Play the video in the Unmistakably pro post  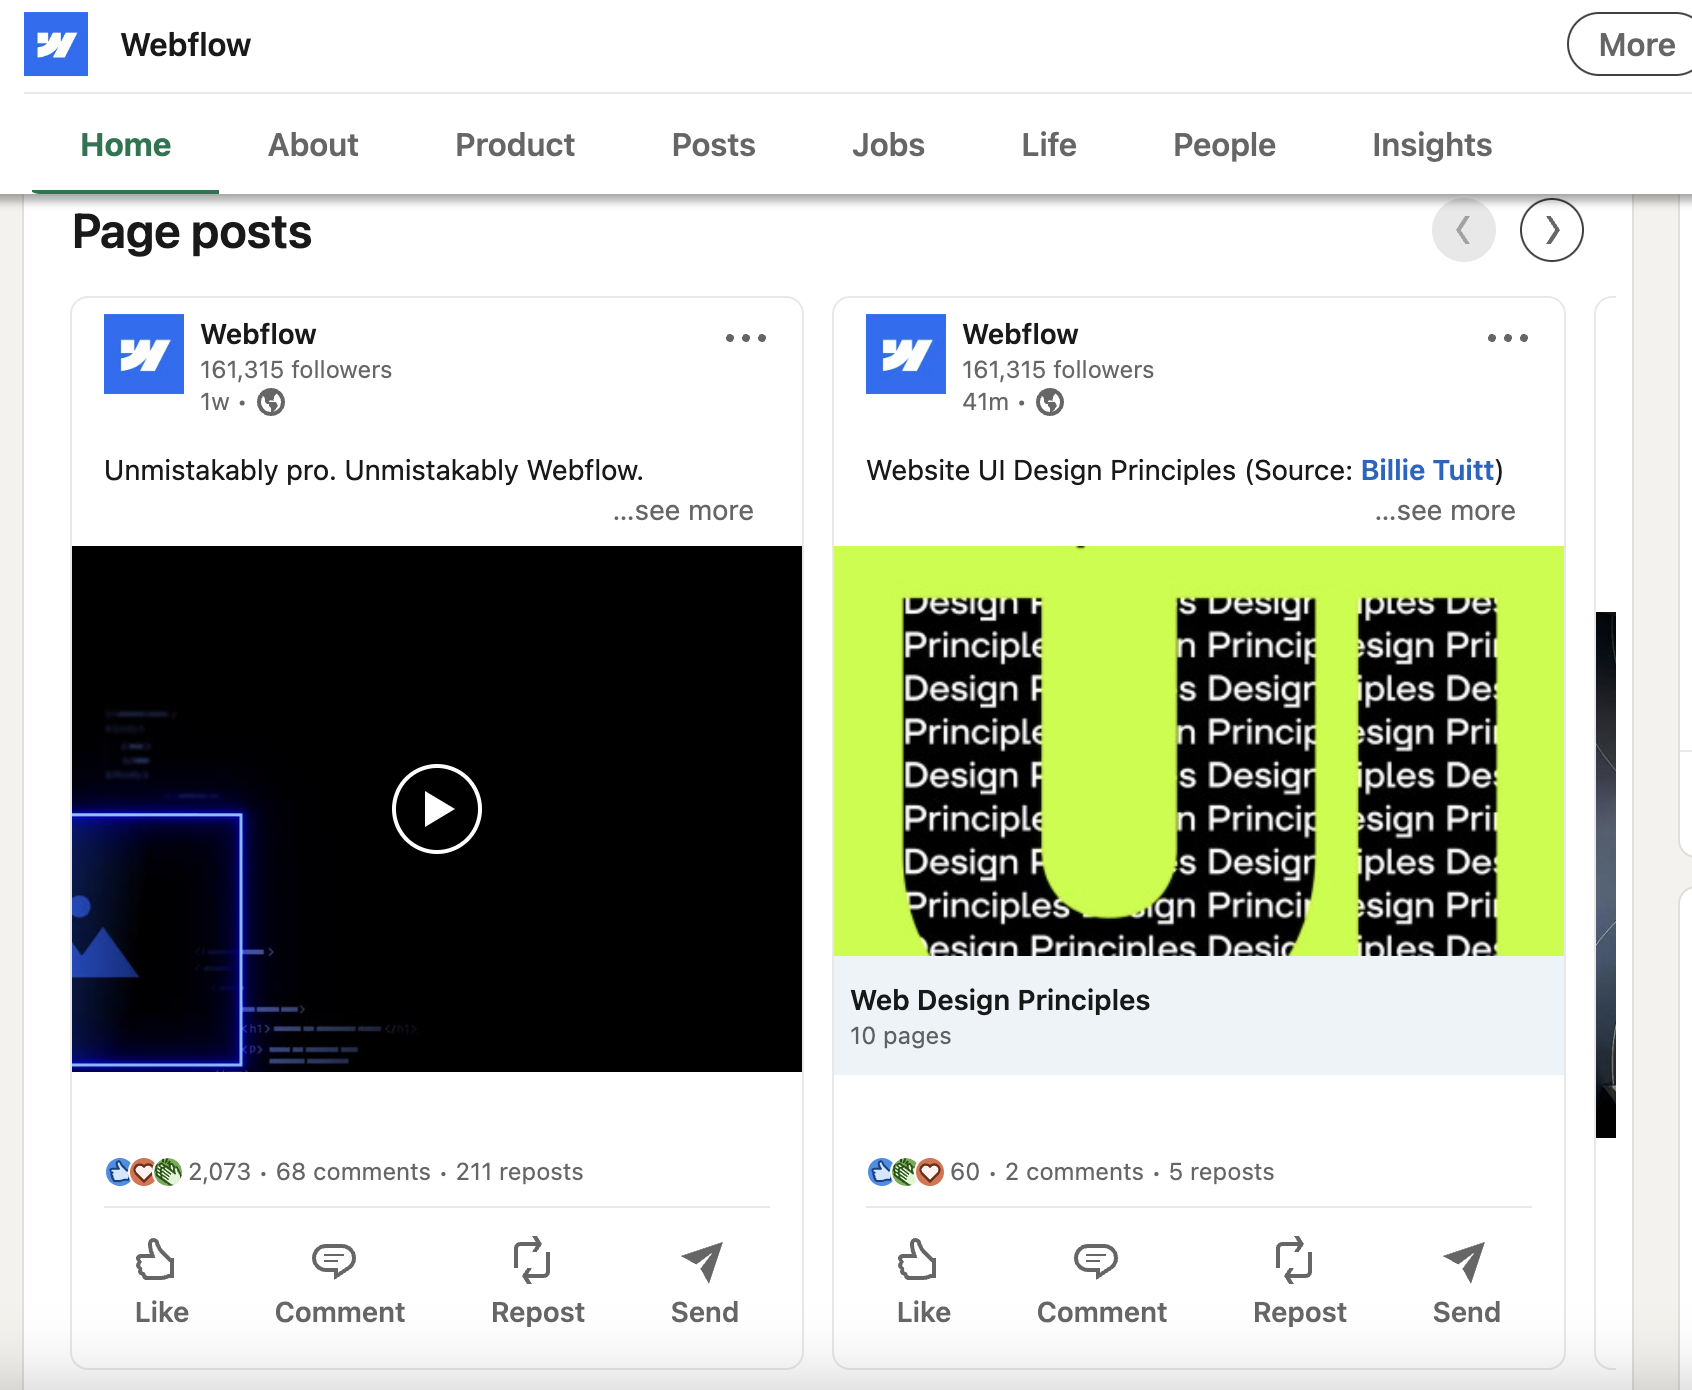pos(437,809)
